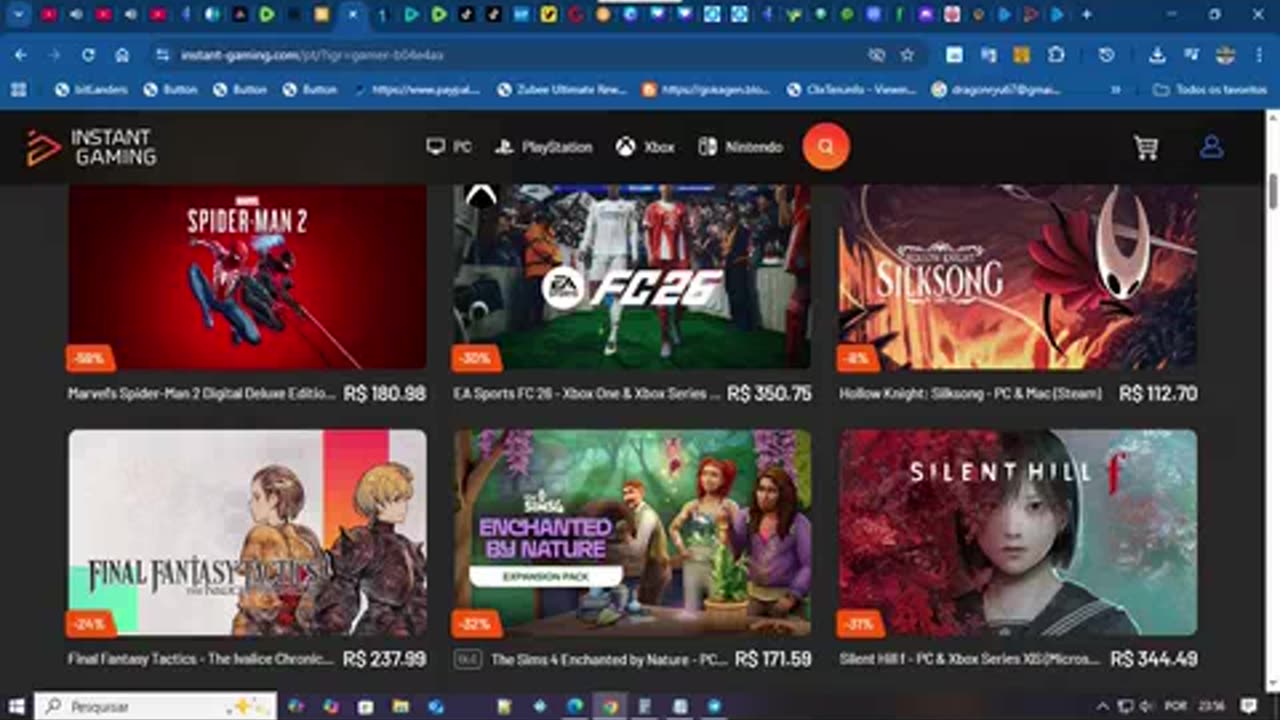
Task: Open the Windows notification center icon
Action: point(1248,706)
